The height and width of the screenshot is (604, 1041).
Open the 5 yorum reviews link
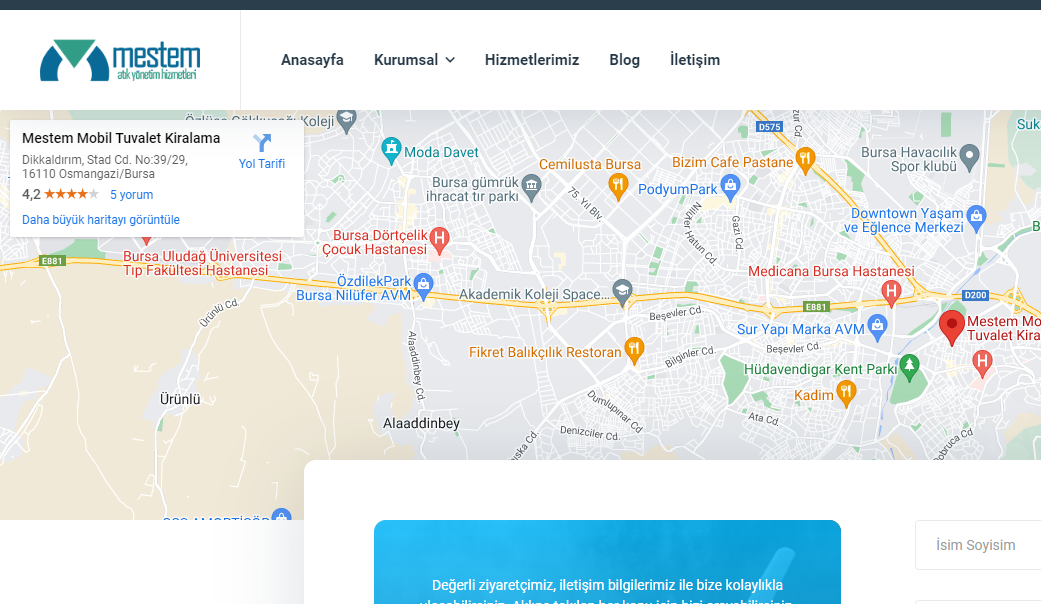tap(131, 194)
